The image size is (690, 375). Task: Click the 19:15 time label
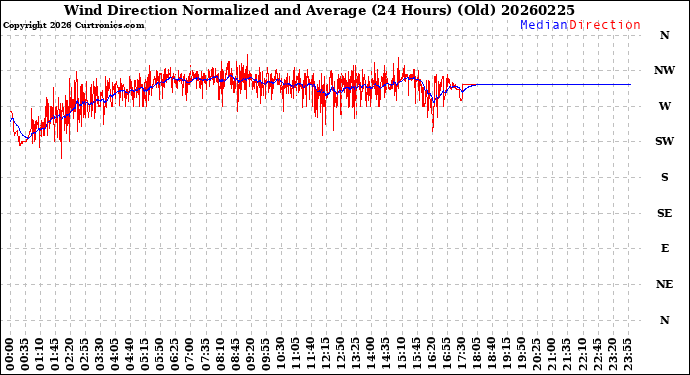(x=506, y=354)
